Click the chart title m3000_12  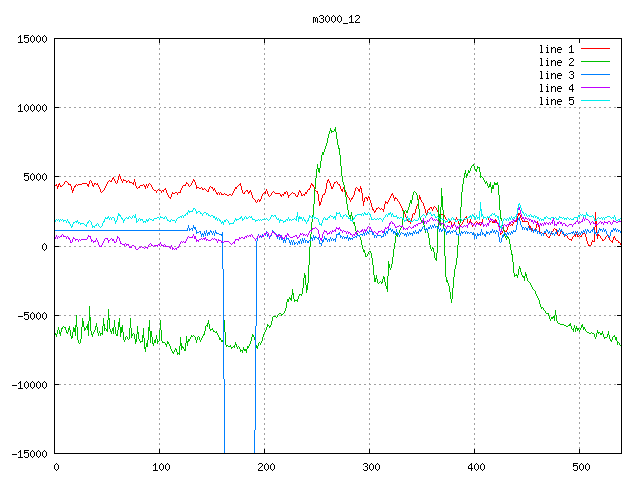click(335, 19)
